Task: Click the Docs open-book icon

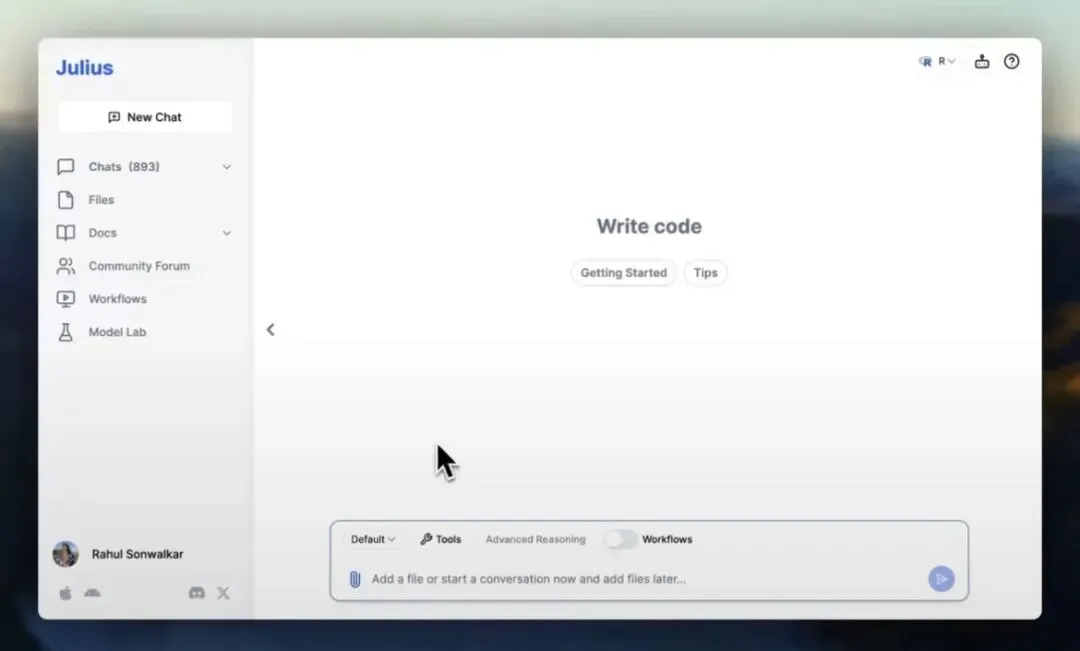Action: pos(65,233)
